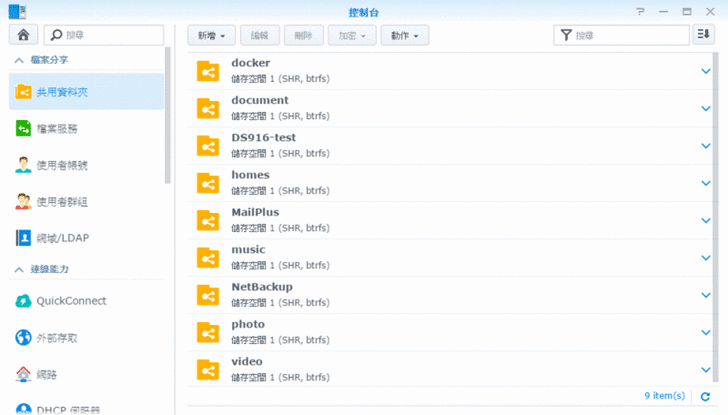Screen dimensions: 728x415
Task: Click the 刪除 button
Action: (x=304, y=35)
